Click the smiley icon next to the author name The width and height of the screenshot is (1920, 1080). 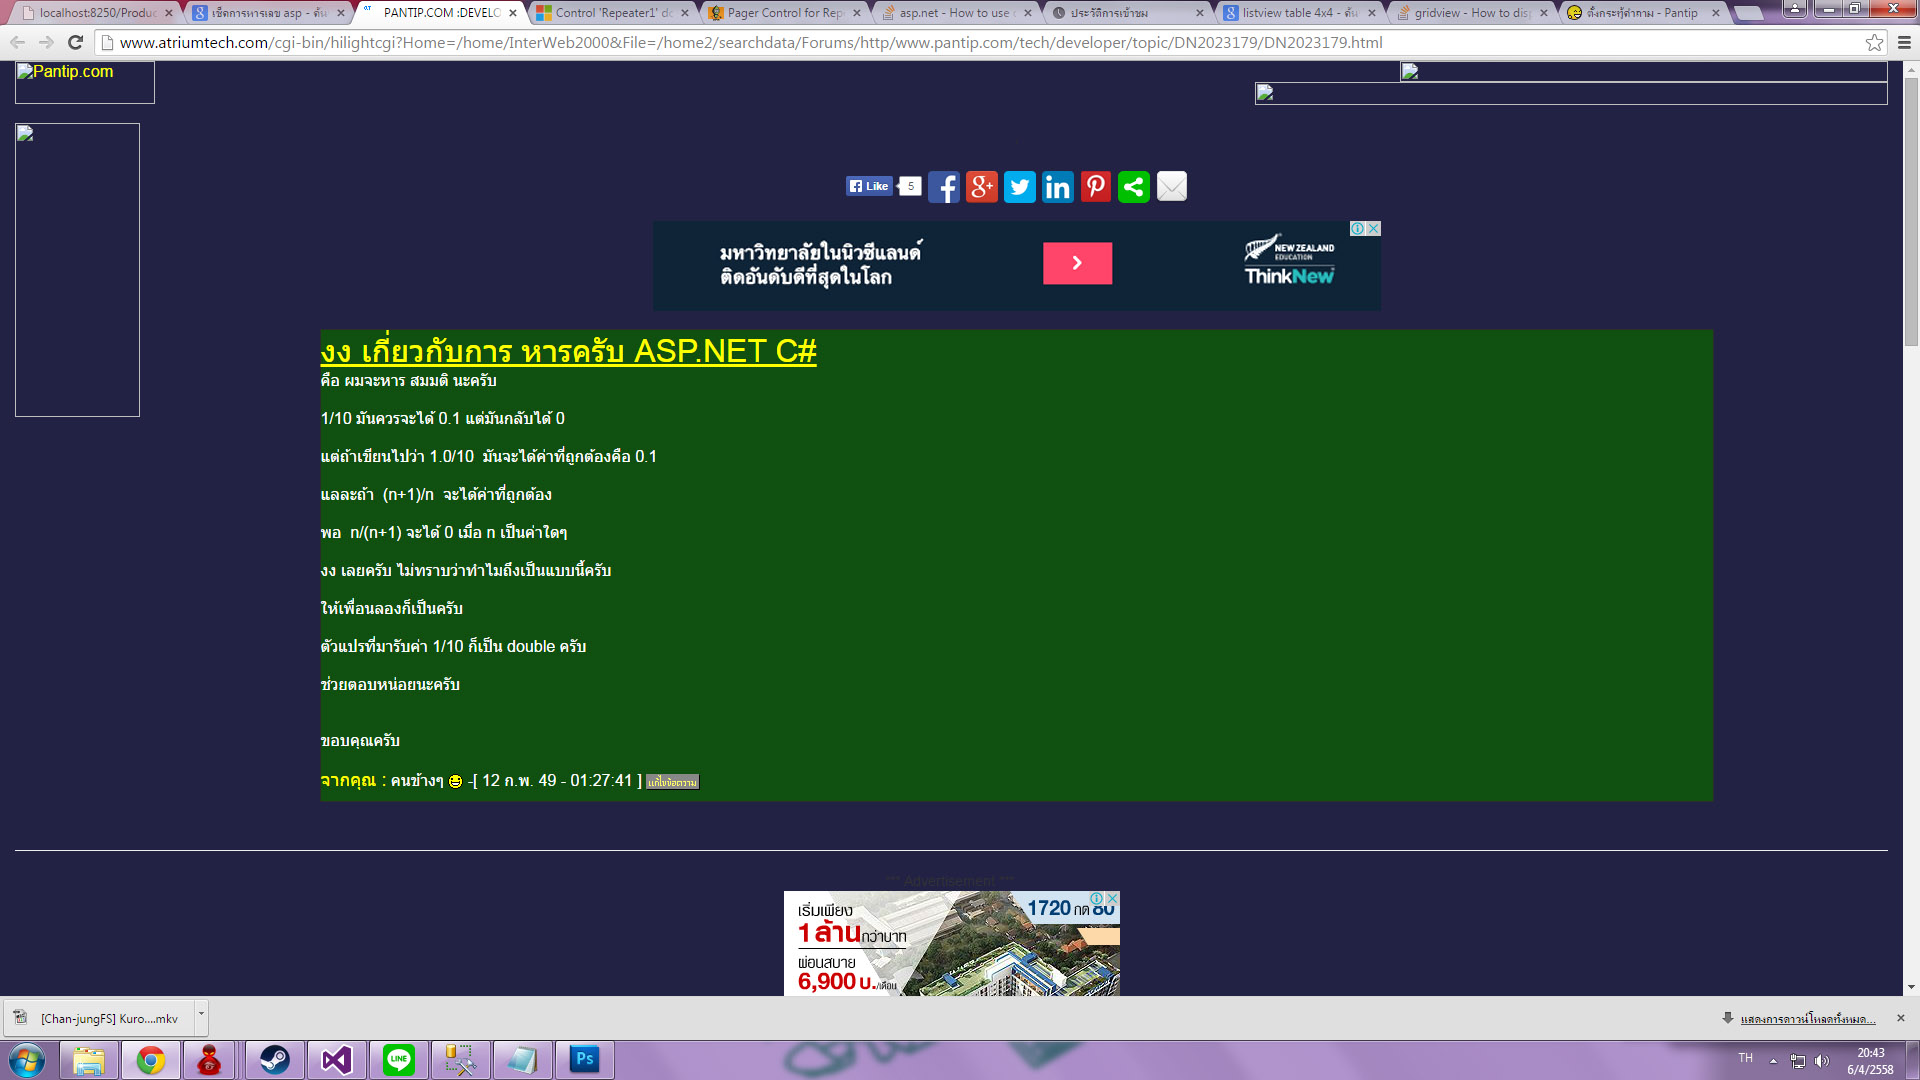pos(455,781)
